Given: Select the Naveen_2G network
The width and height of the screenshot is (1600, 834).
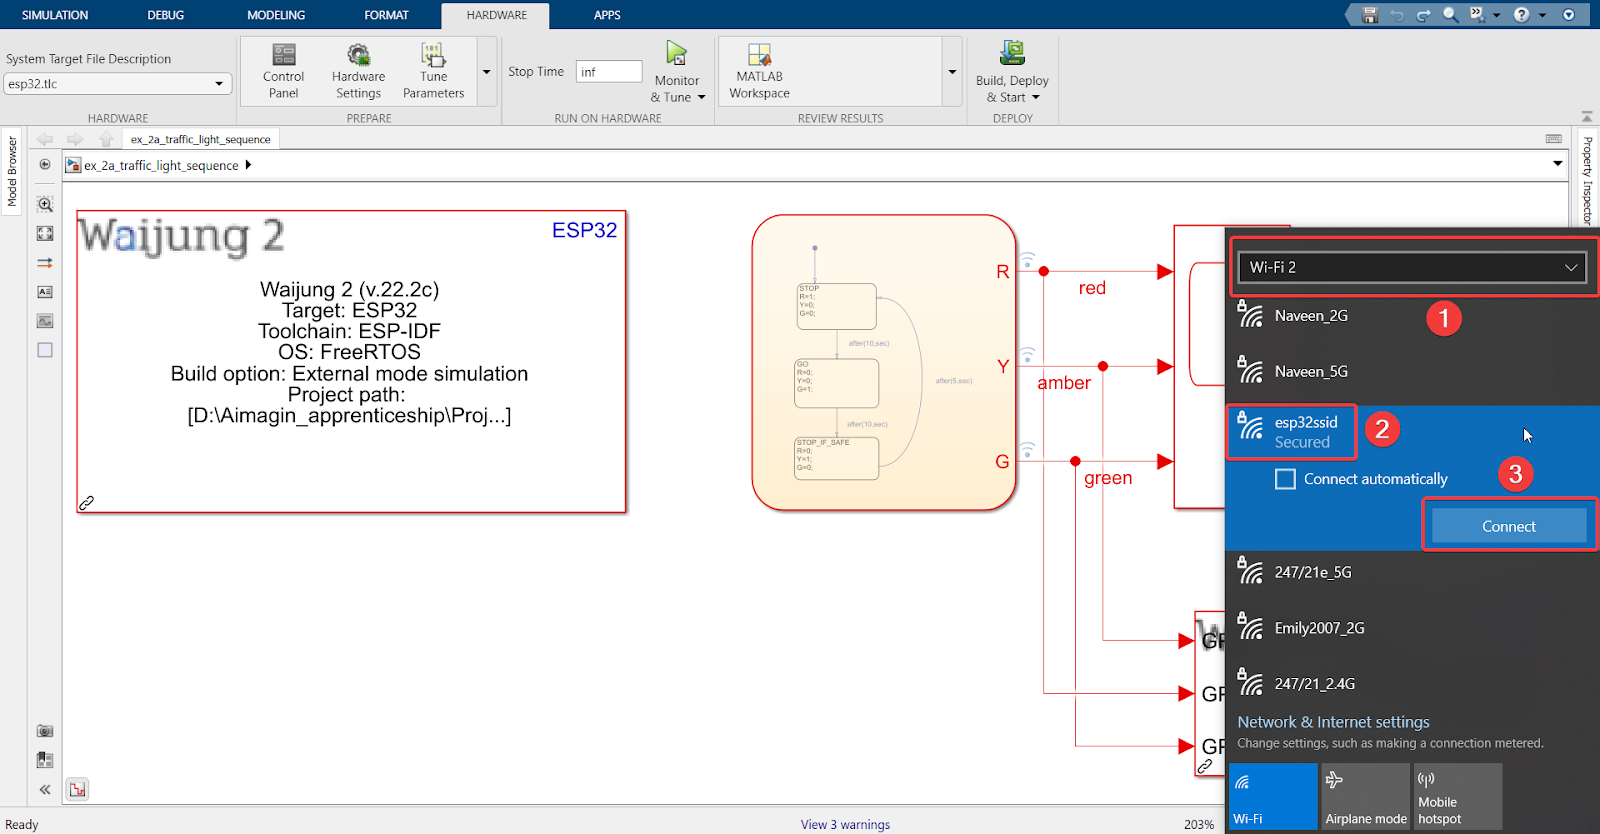Looking at the screenshot, I should coord(1412,316).
